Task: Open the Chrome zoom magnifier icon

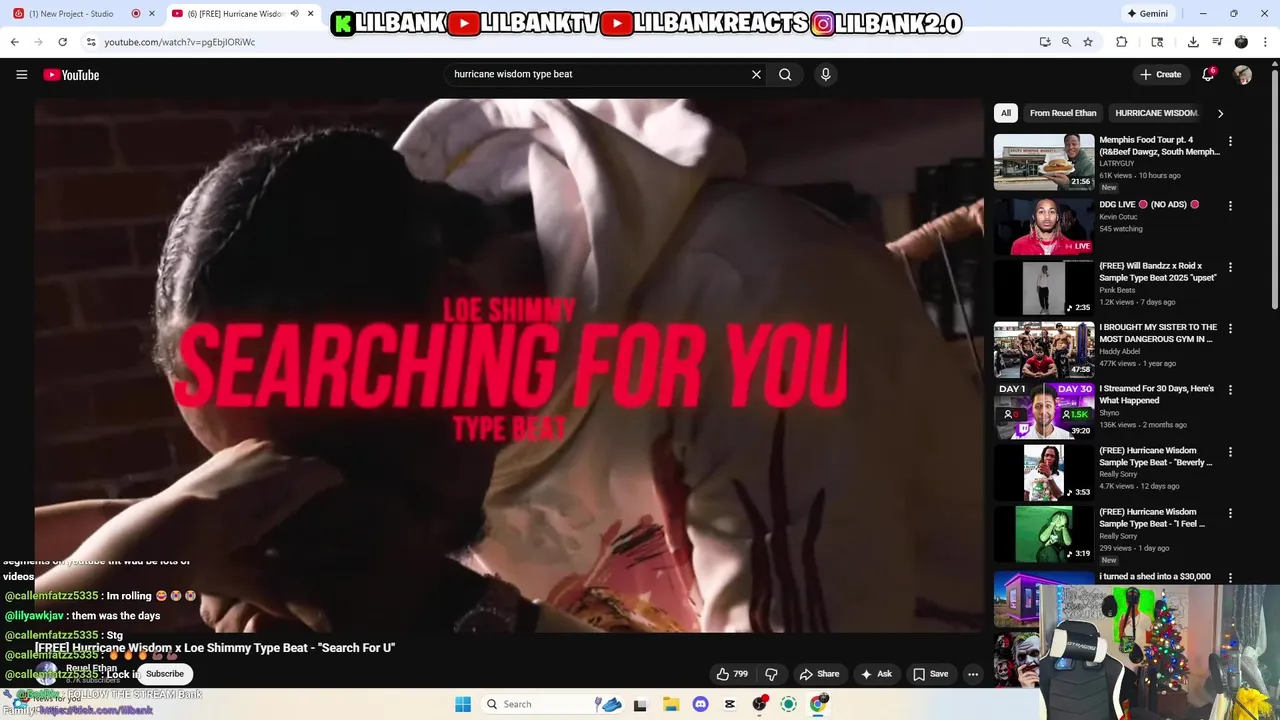Action: tap(1066, 42)
